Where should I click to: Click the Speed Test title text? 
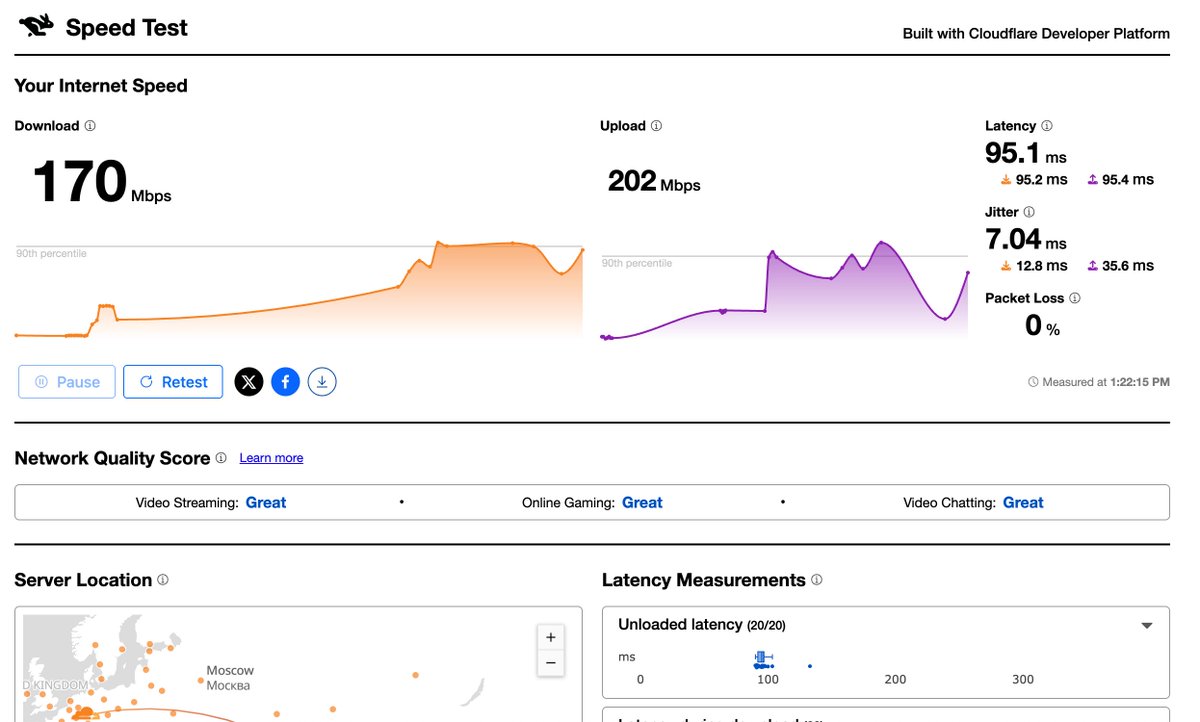coord(127,28)
